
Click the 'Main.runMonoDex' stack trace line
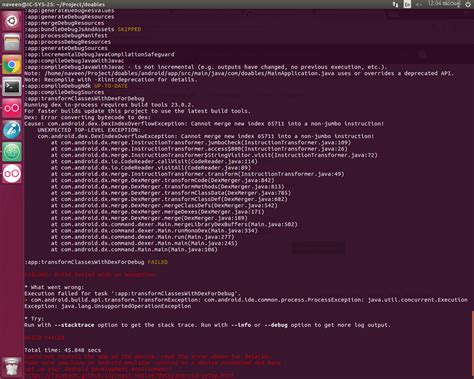[x=154, y=231]
